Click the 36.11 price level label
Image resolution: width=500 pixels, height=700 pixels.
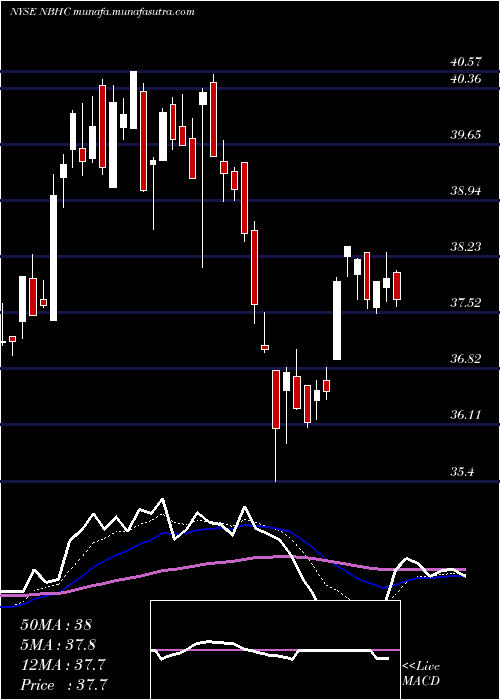click(467, 415)
